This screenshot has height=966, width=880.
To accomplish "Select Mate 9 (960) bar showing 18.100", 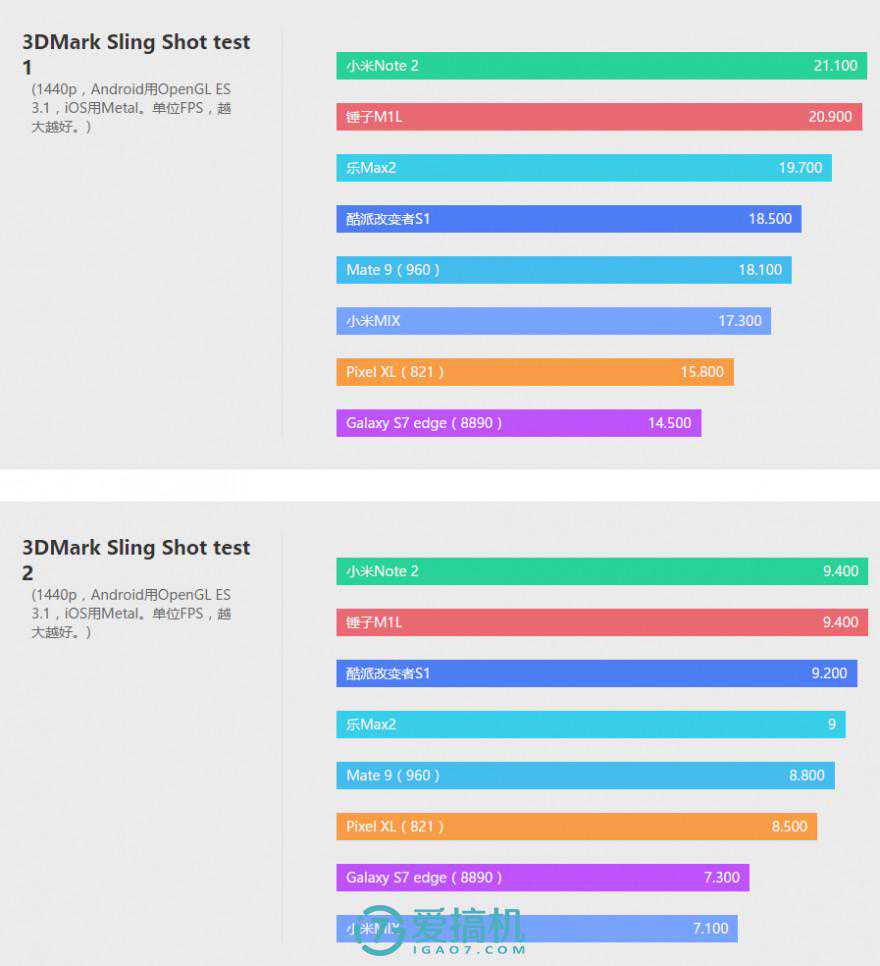I will coord(563,270).
